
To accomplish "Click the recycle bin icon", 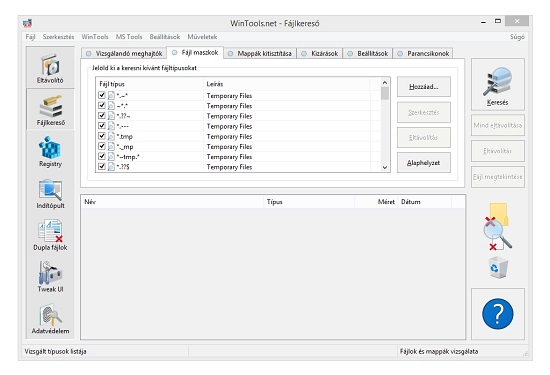I will pos(498,268).
